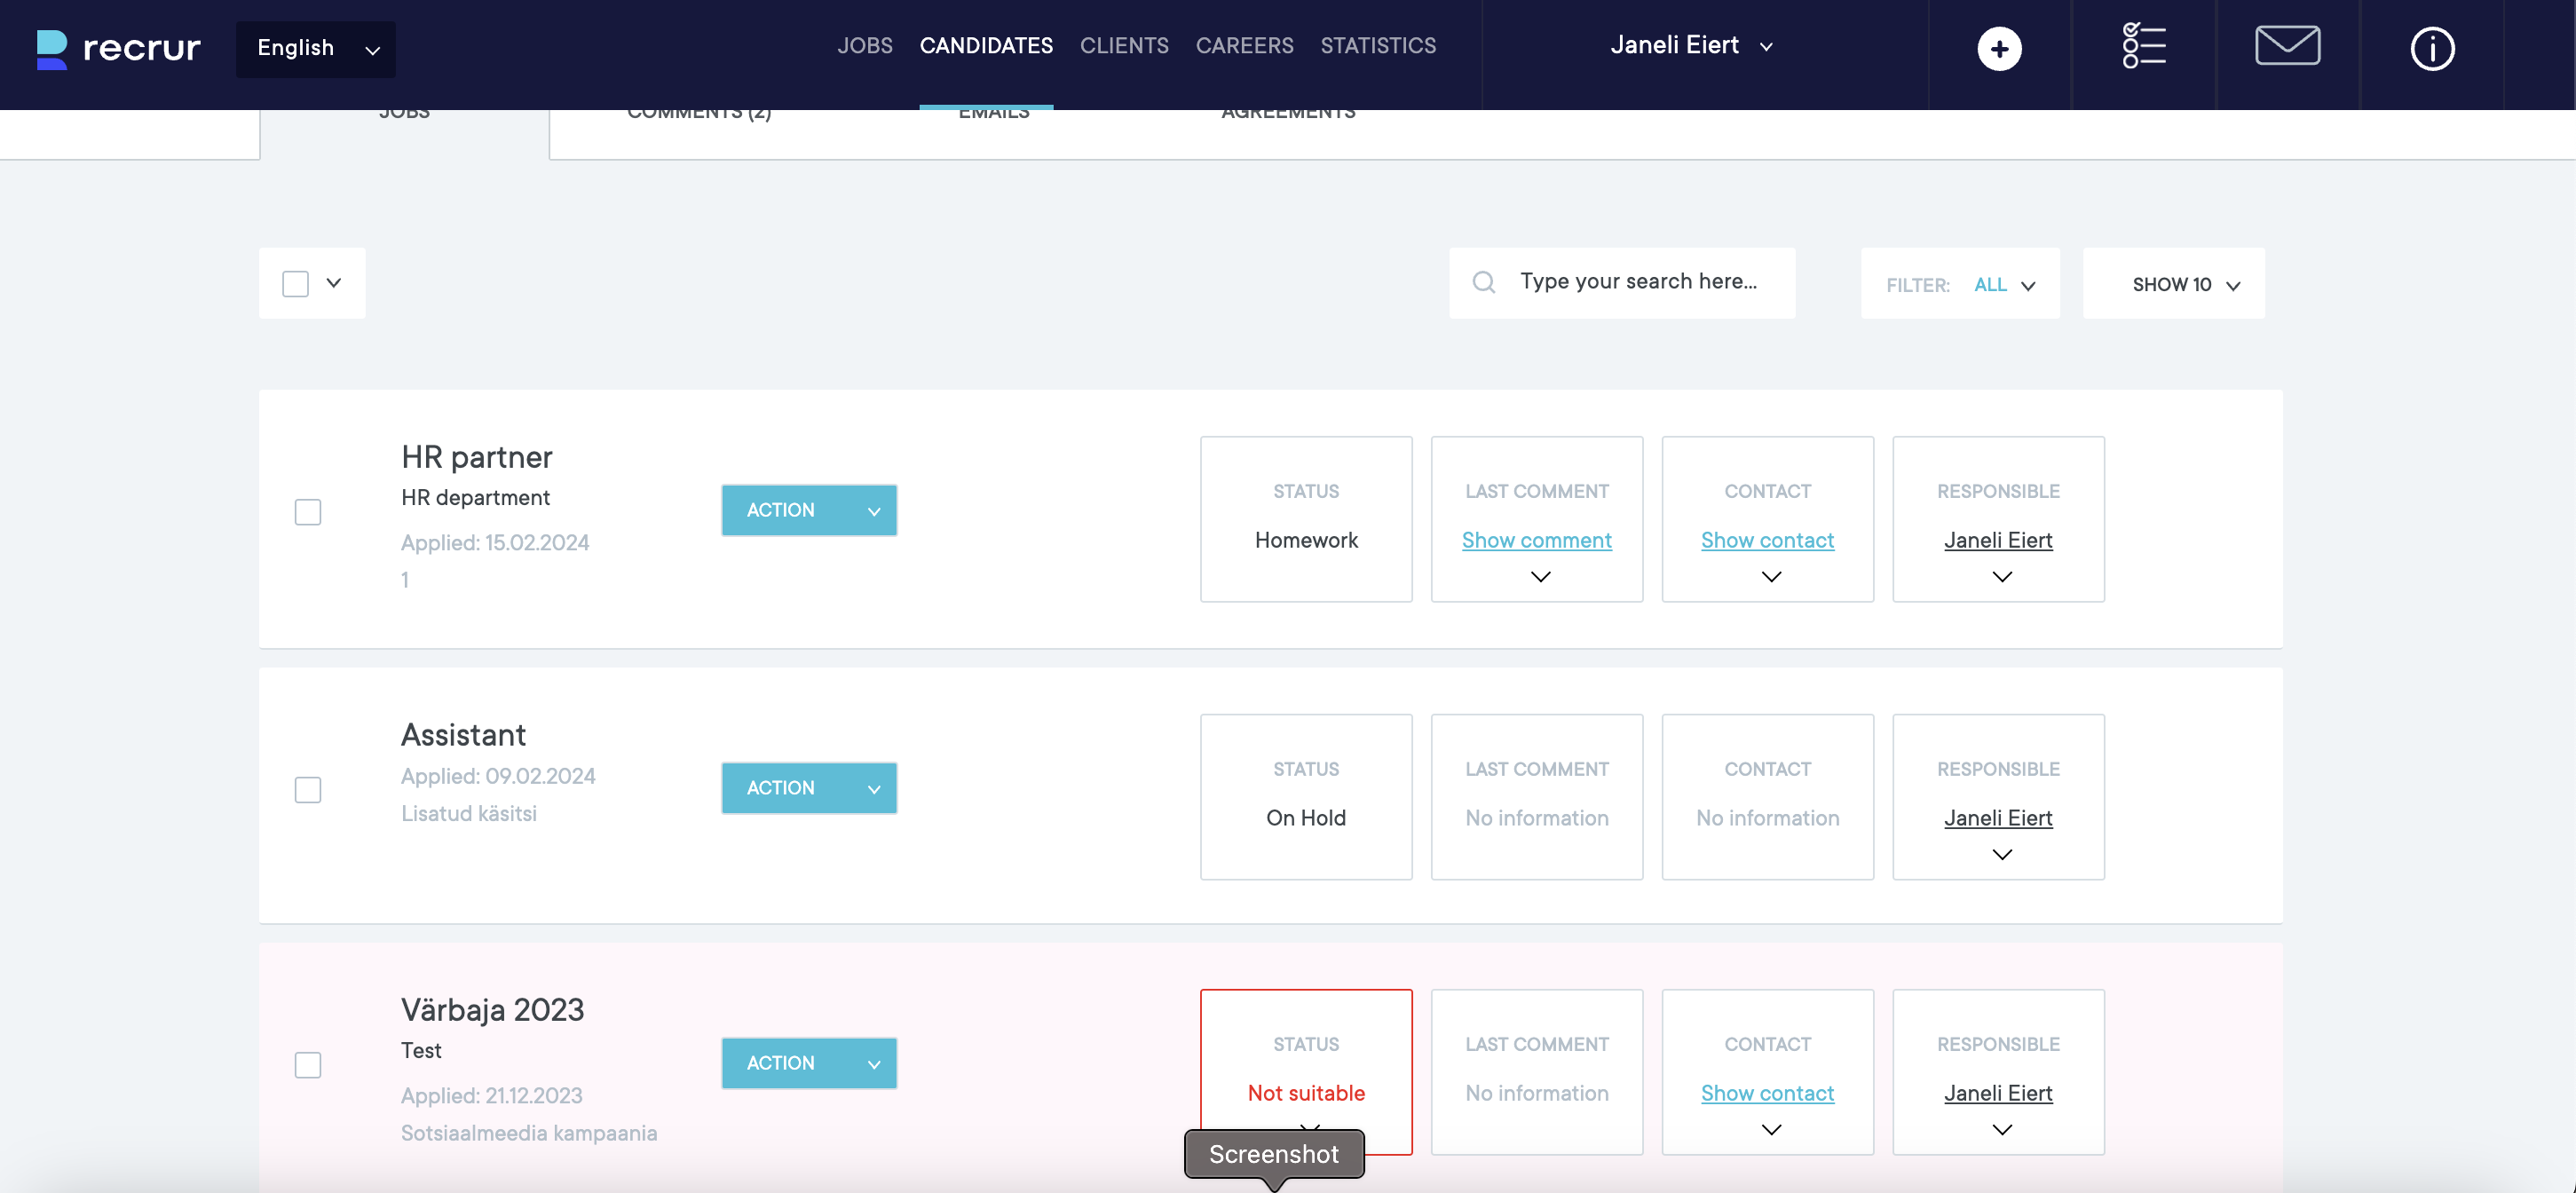Tick the Värbaja 2023 row checkbox
The height and width of the screenshot is (1193, 2576).
[x=308, y=1065]
